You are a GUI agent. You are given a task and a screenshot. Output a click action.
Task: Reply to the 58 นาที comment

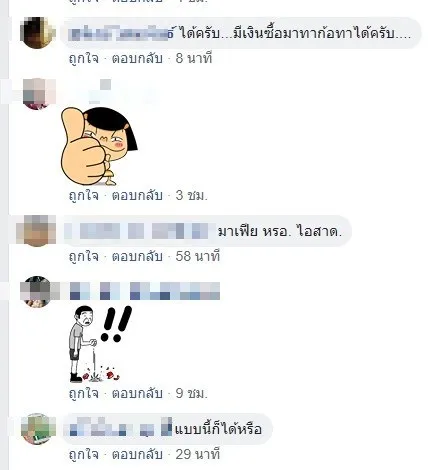click(137, 256)
